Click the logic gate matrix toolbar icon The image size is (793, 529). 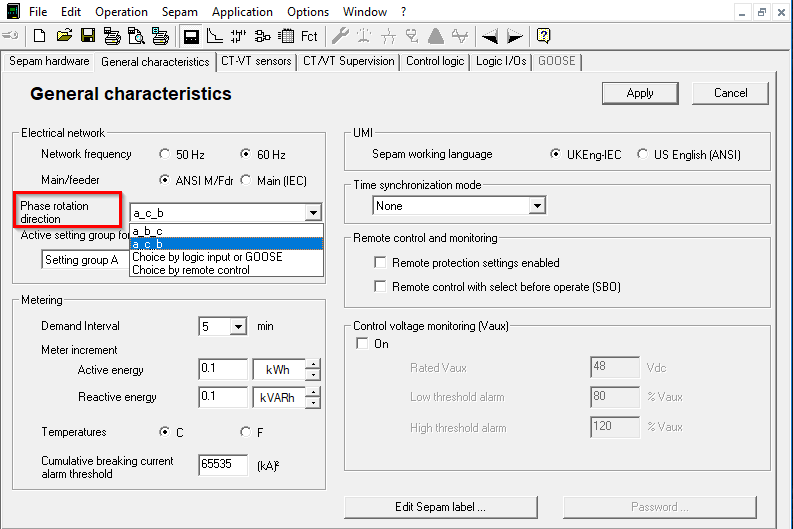coord(238,36)
